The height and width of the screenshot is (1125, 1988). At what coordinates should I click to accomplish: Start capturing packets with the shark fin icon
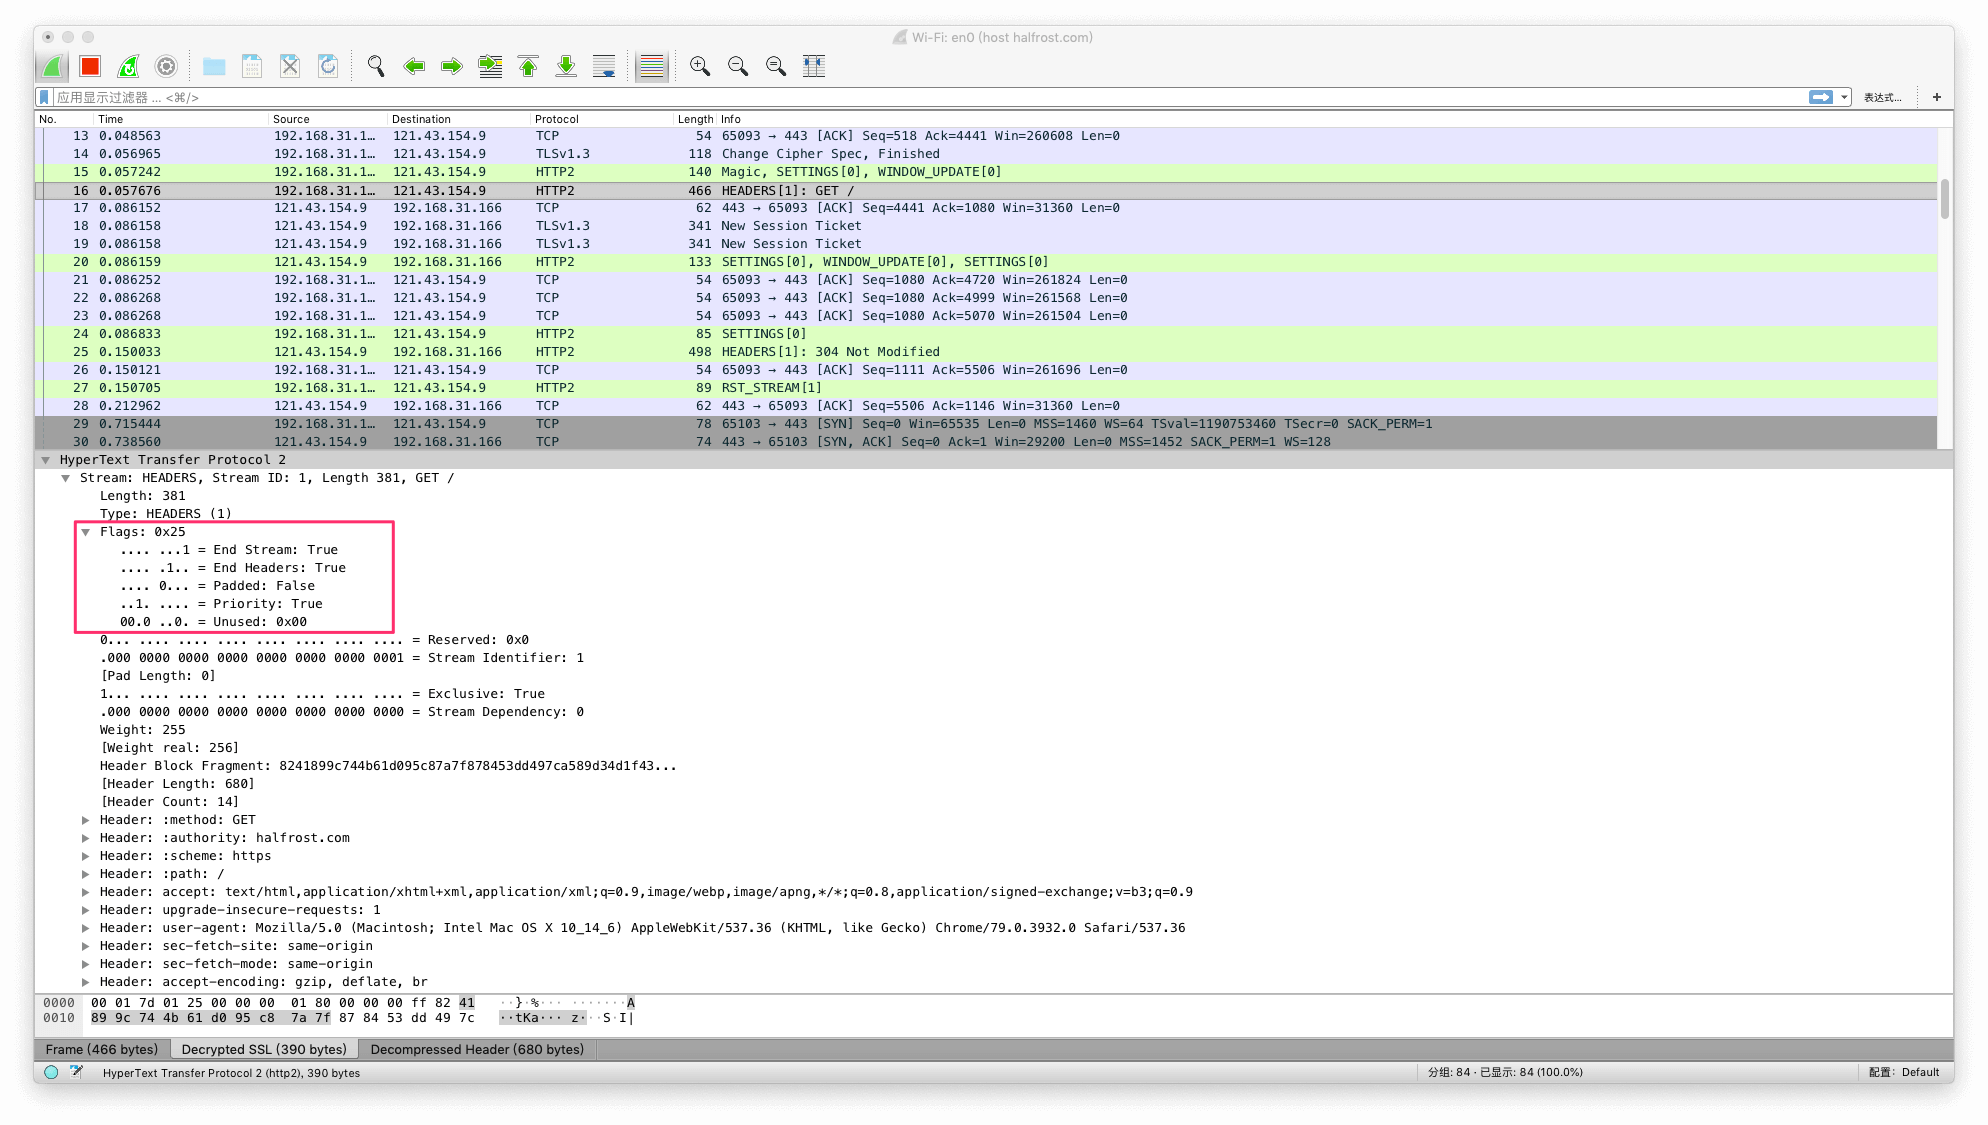[52, 66]
